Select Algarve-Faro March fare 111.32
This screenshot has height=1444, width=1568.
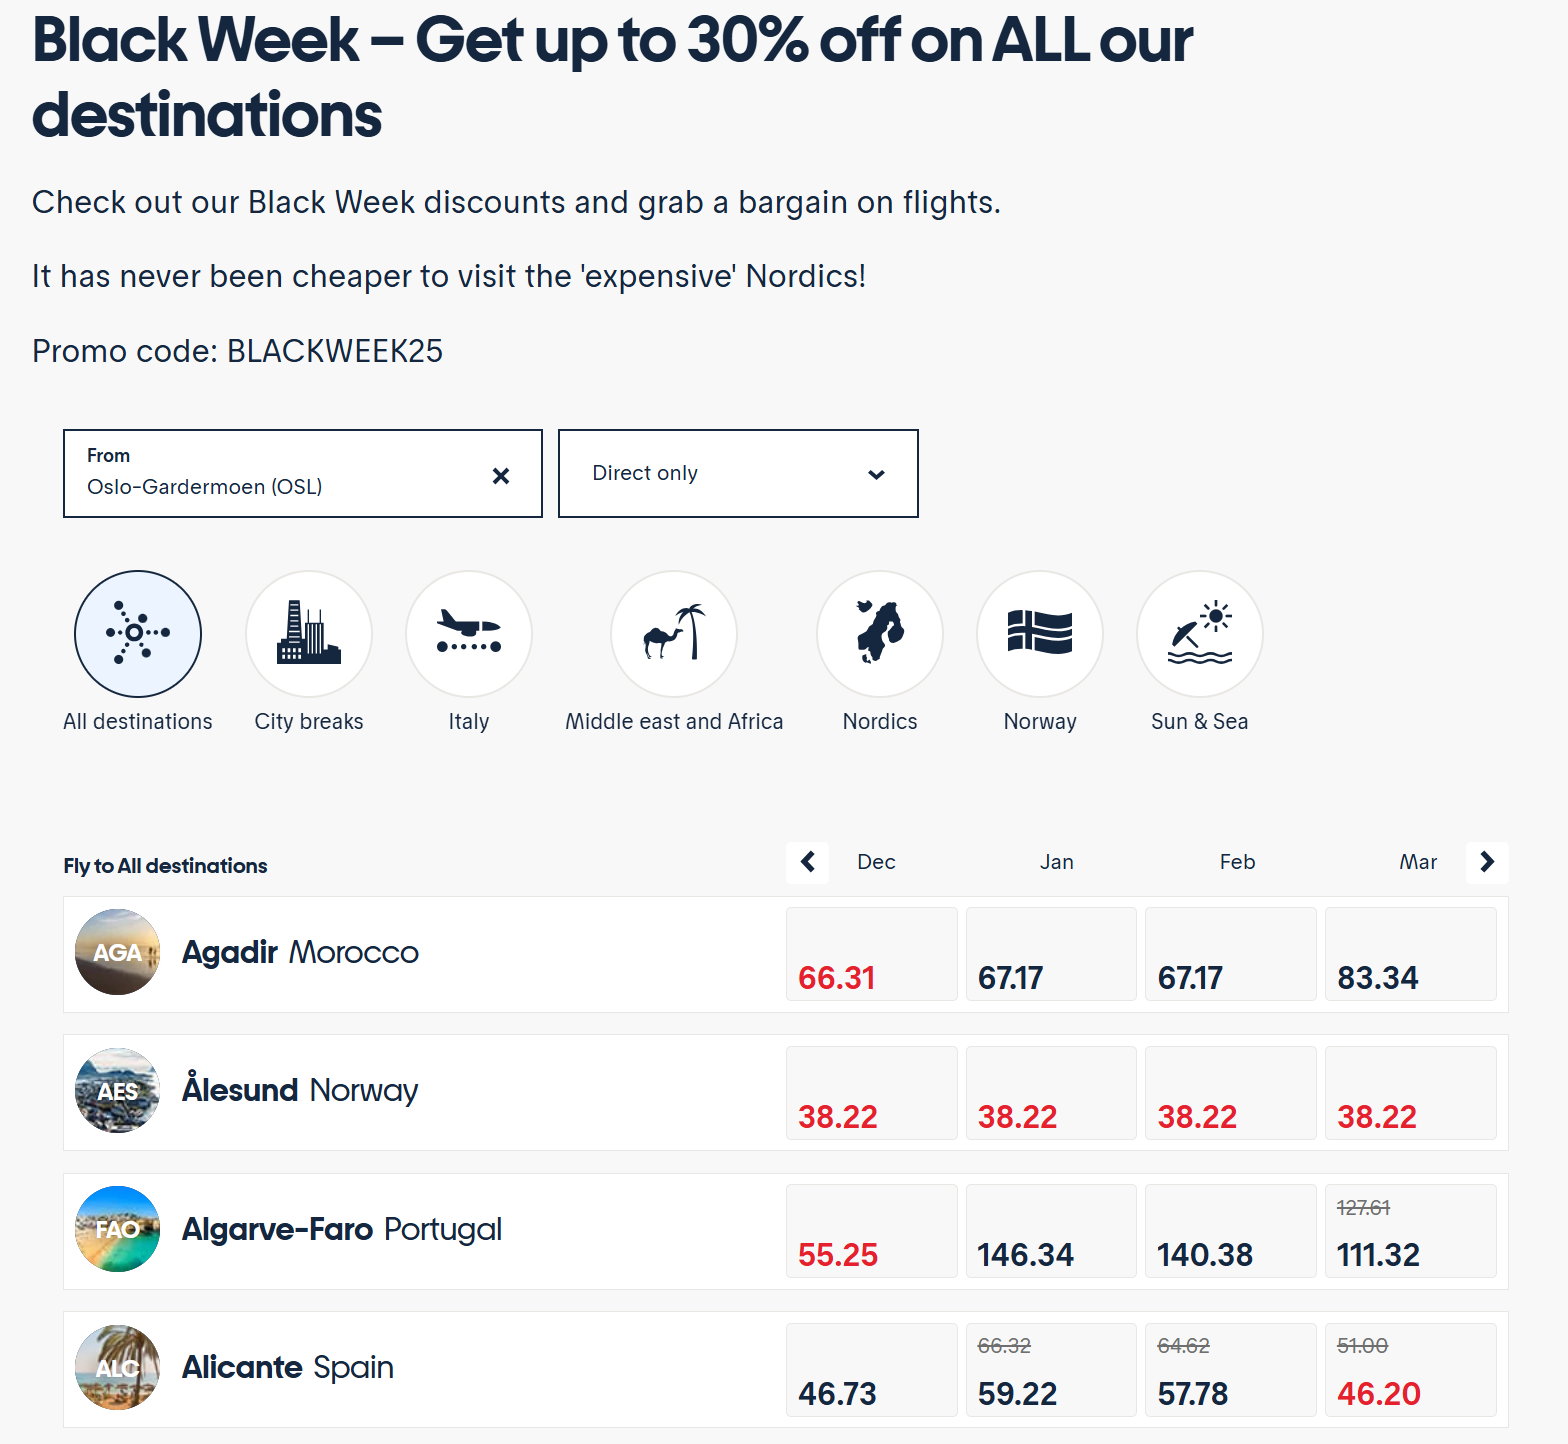(1411, 1231)
